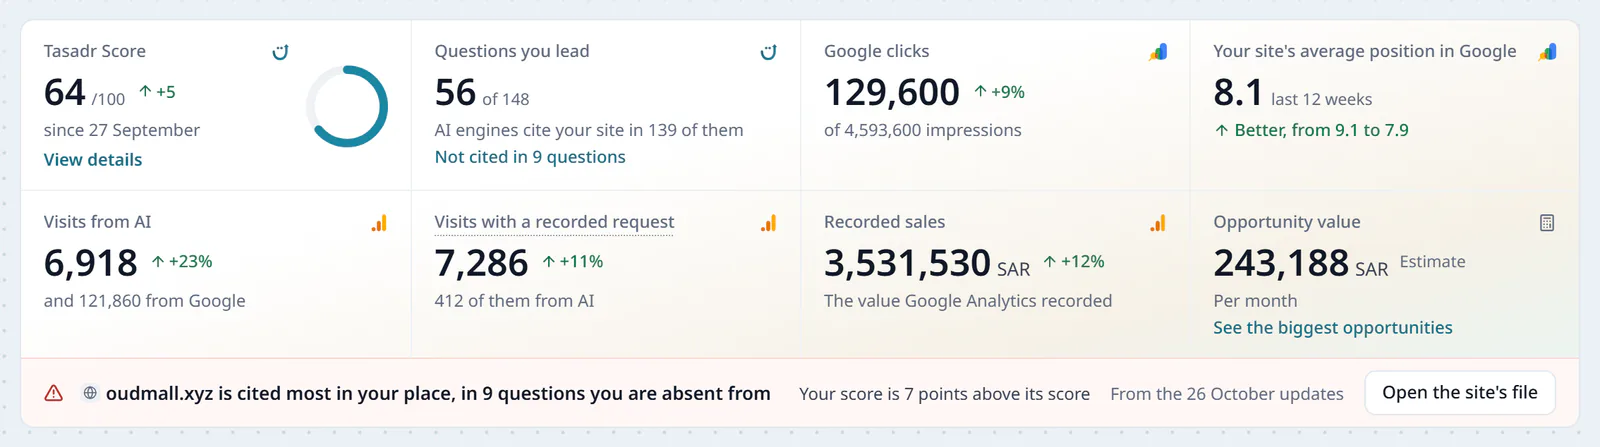The width and height of the screenshot is (1600, 447).
Task: Click 'From the 26 October updates' text
Action: pyautogui.click(x=1227, y=394)
